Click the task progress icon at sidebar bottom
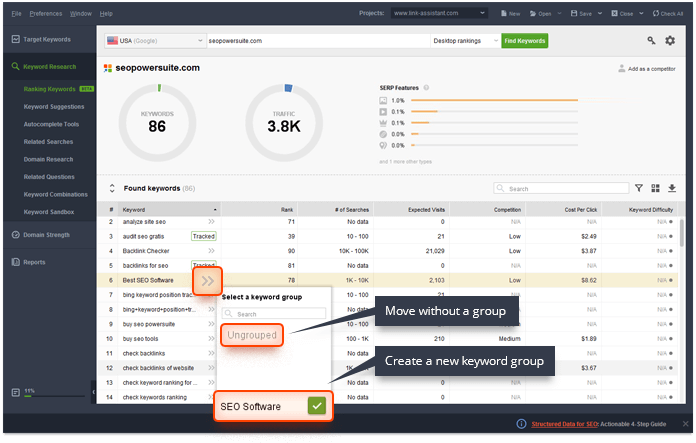This screenshot has width=696, height=443. [x=16, y=393]
